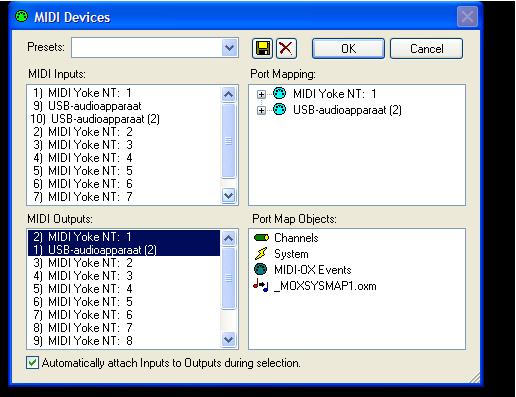Viewport: 516px width, 397px height.
Task: Select output "8) MIDI Yoke NT: 7"
Action: [124, 328]
